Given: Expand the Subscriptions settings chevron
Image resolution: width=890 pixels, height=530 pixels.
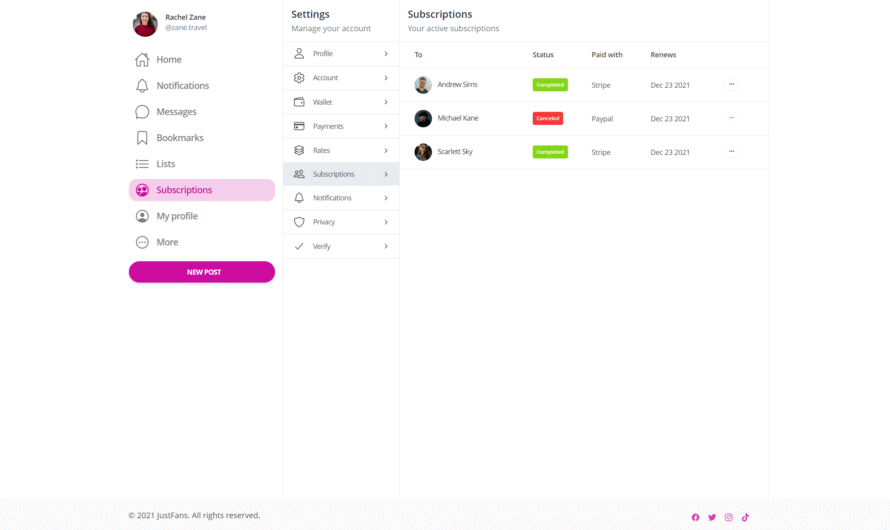Looking at the screenshot, I should point(386,174).
